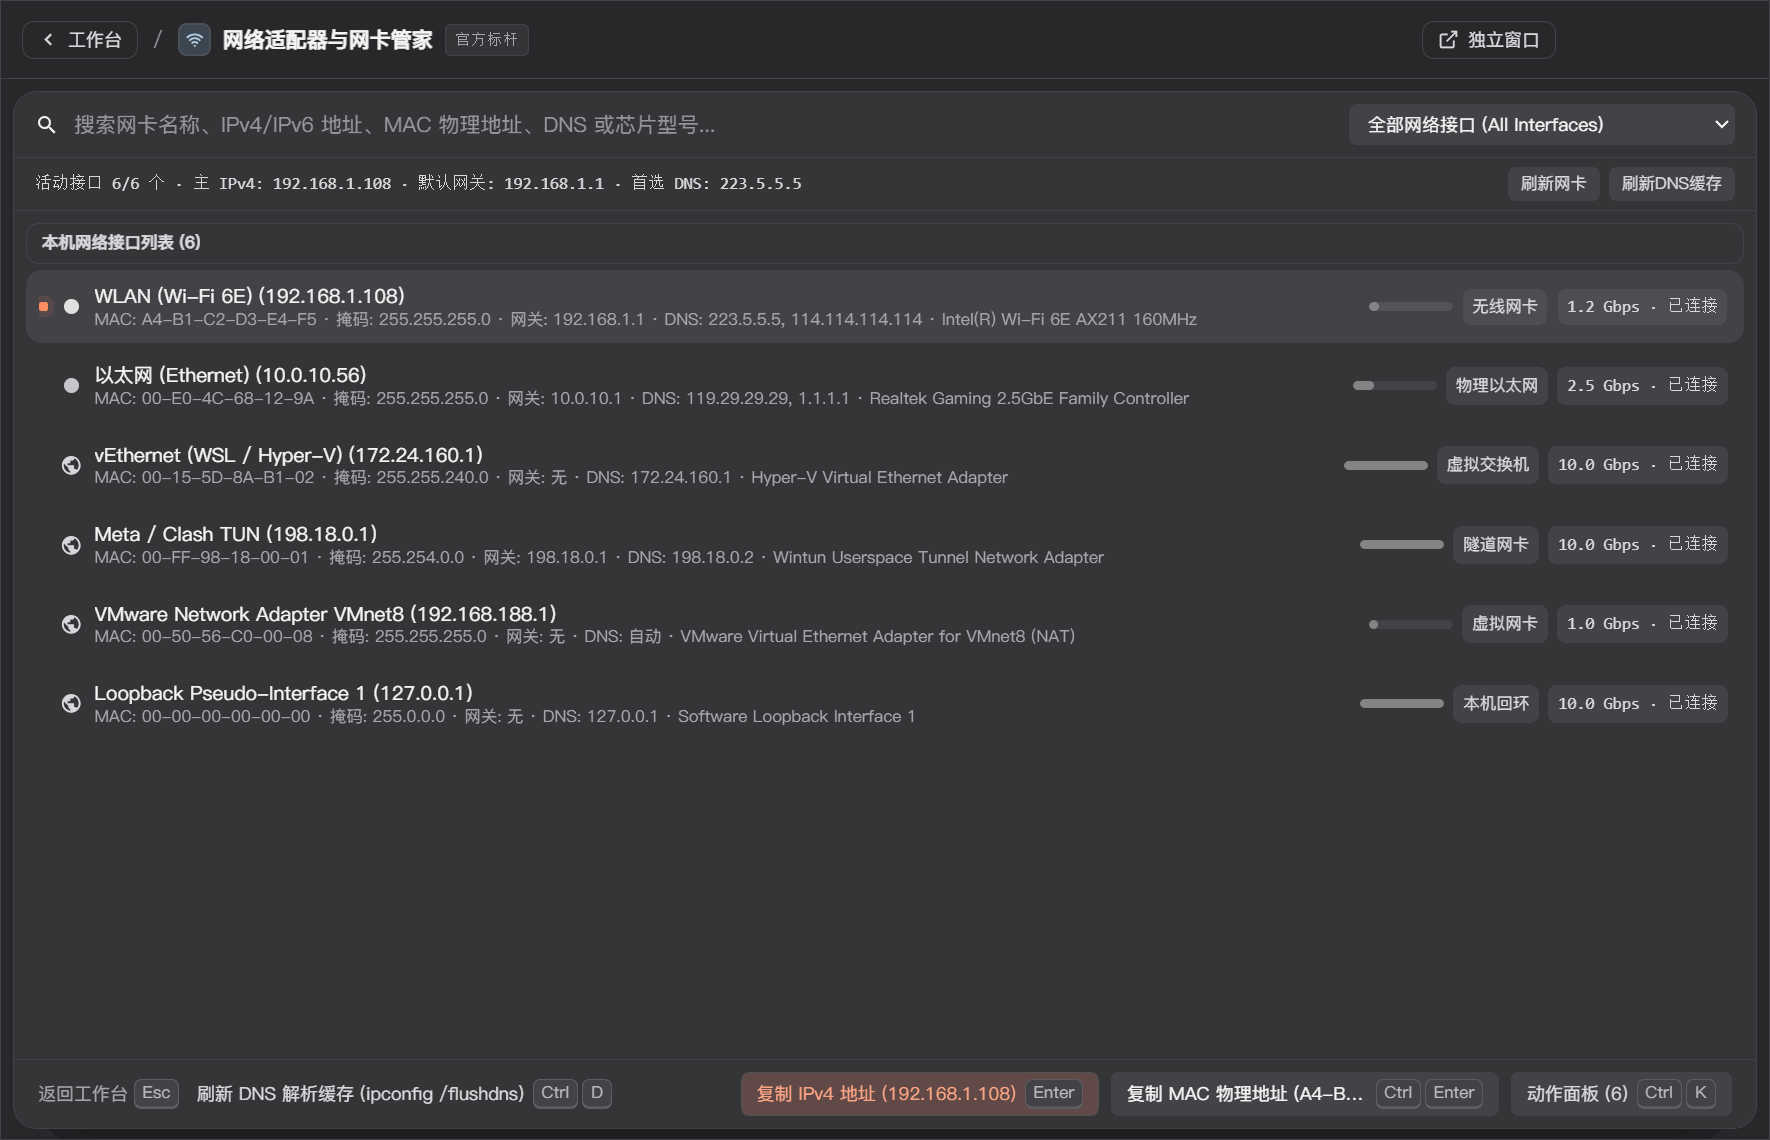
Task: Click the search magnifier icon
Action: [x=46, y=125]
